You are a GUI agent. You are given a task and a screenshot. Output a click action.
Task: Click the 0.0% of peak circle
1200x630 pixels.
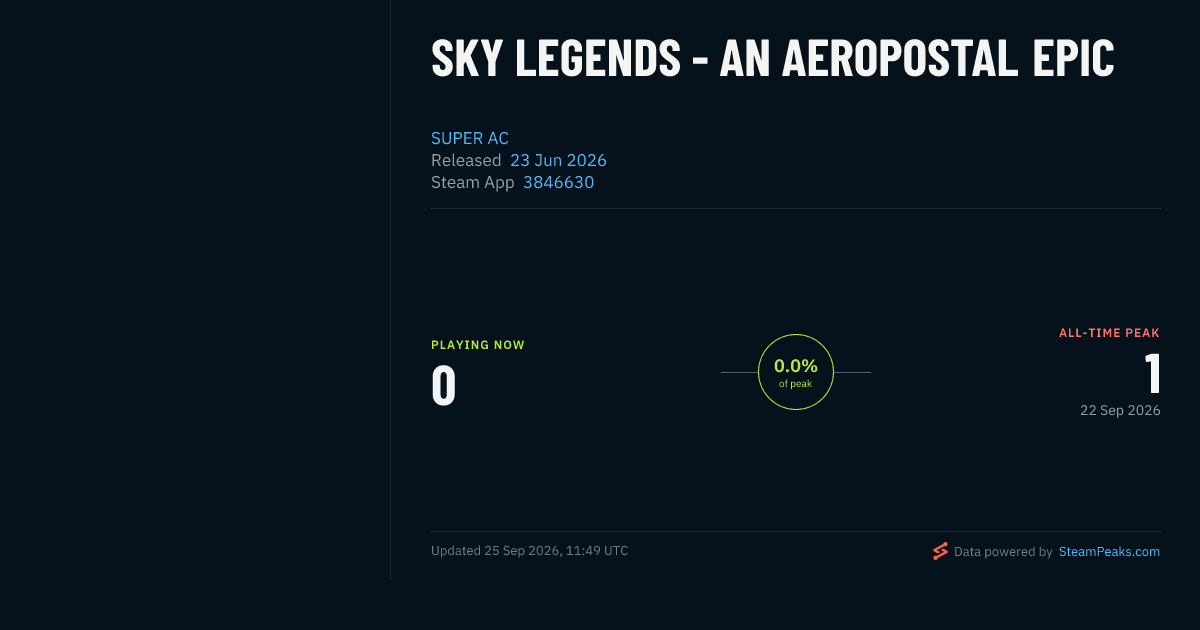coord(796,372)
